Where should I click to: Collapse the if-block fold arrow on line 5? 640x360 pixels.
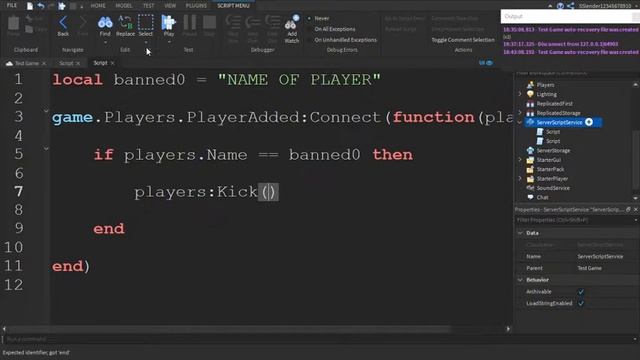click(46, 149)
